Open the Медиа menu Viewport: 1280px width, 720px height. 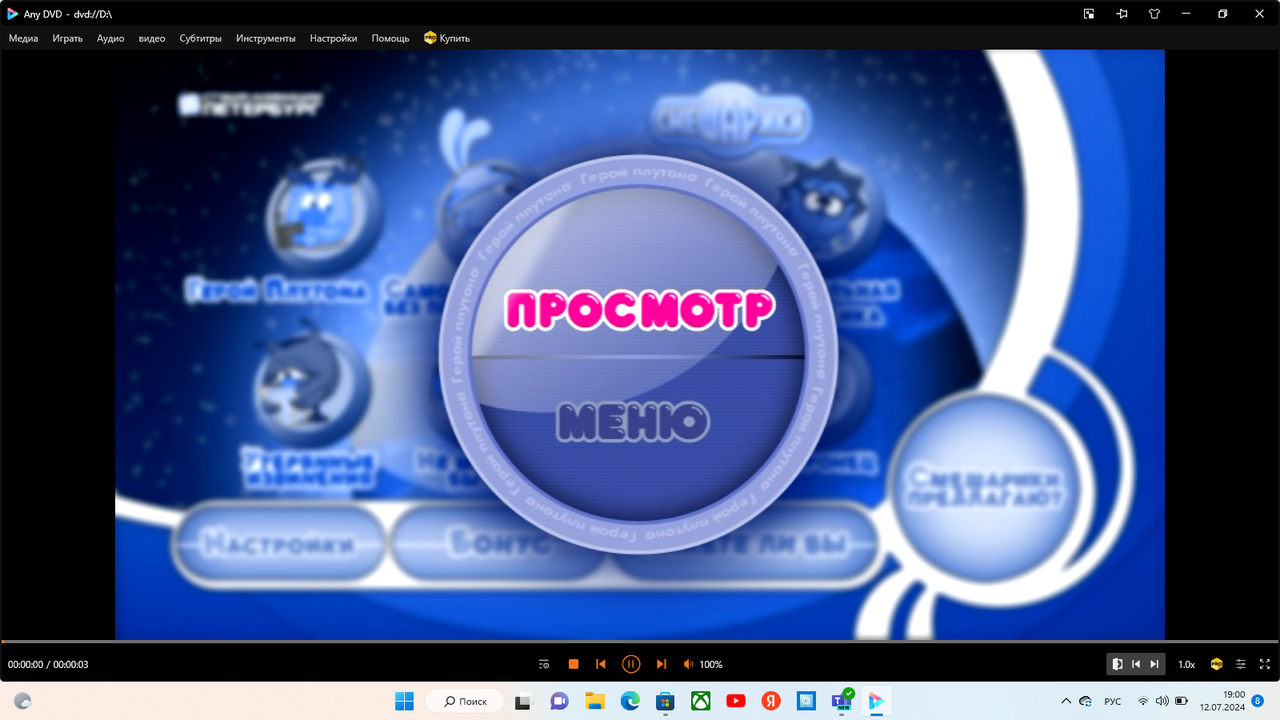22,38
